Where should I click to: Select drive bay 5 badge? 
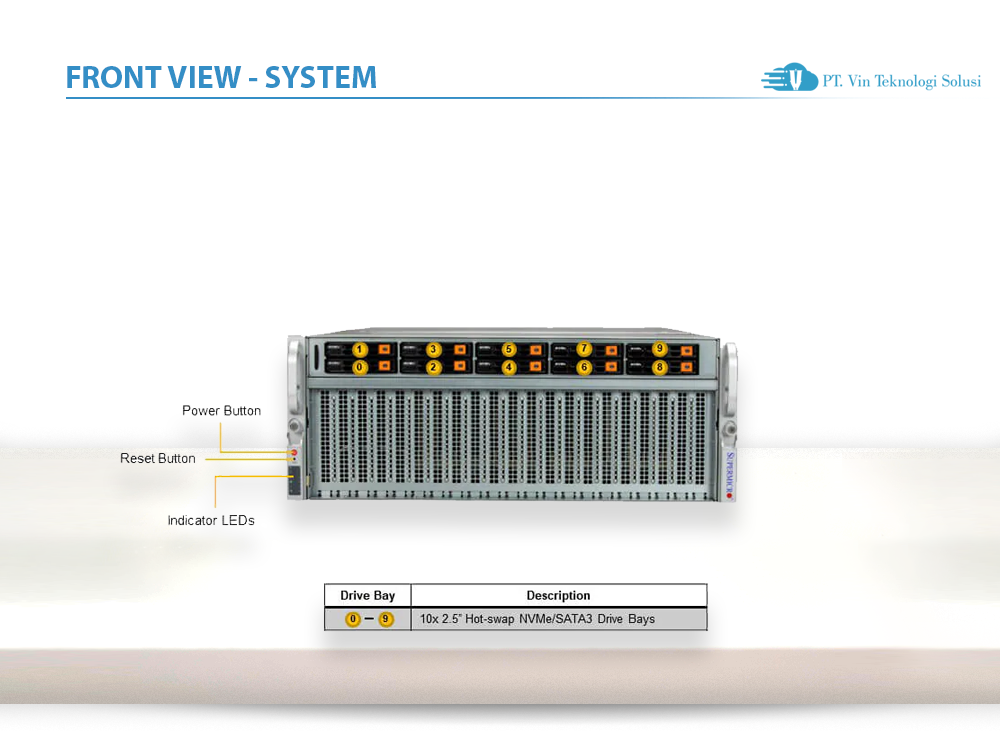508,348
